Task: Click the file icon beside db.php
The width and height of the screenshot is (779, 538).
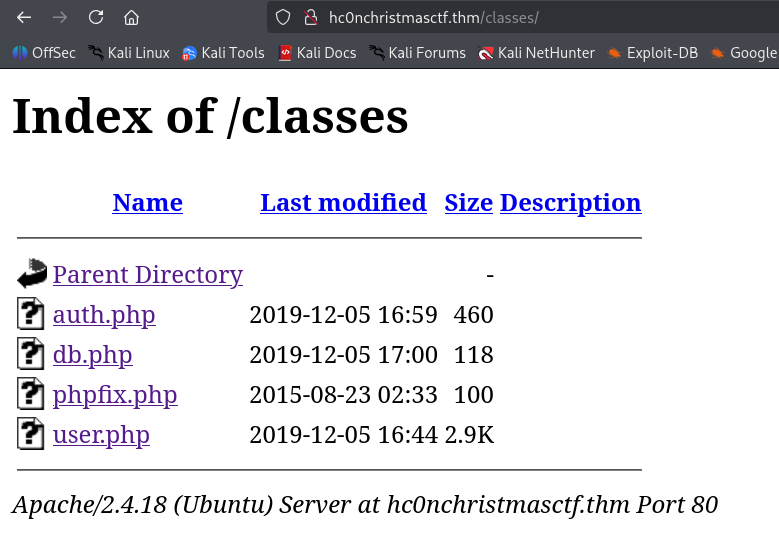Action: [32, 355]
